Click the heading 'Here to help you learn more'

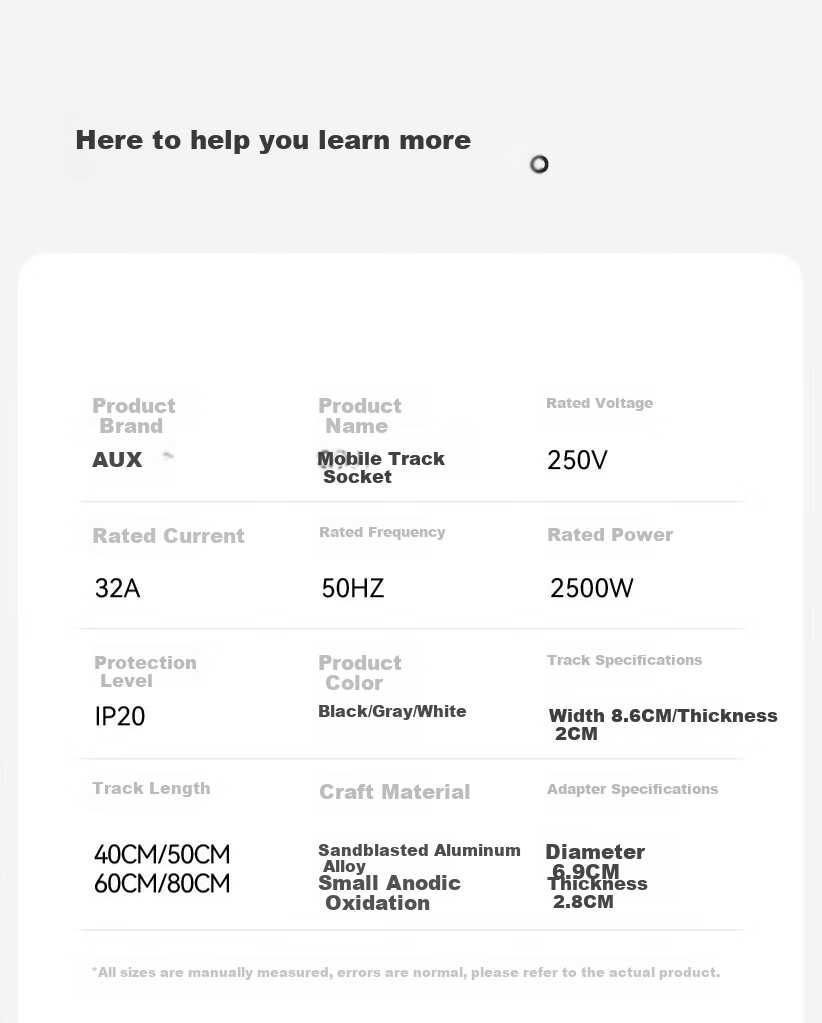click(273, 140)
